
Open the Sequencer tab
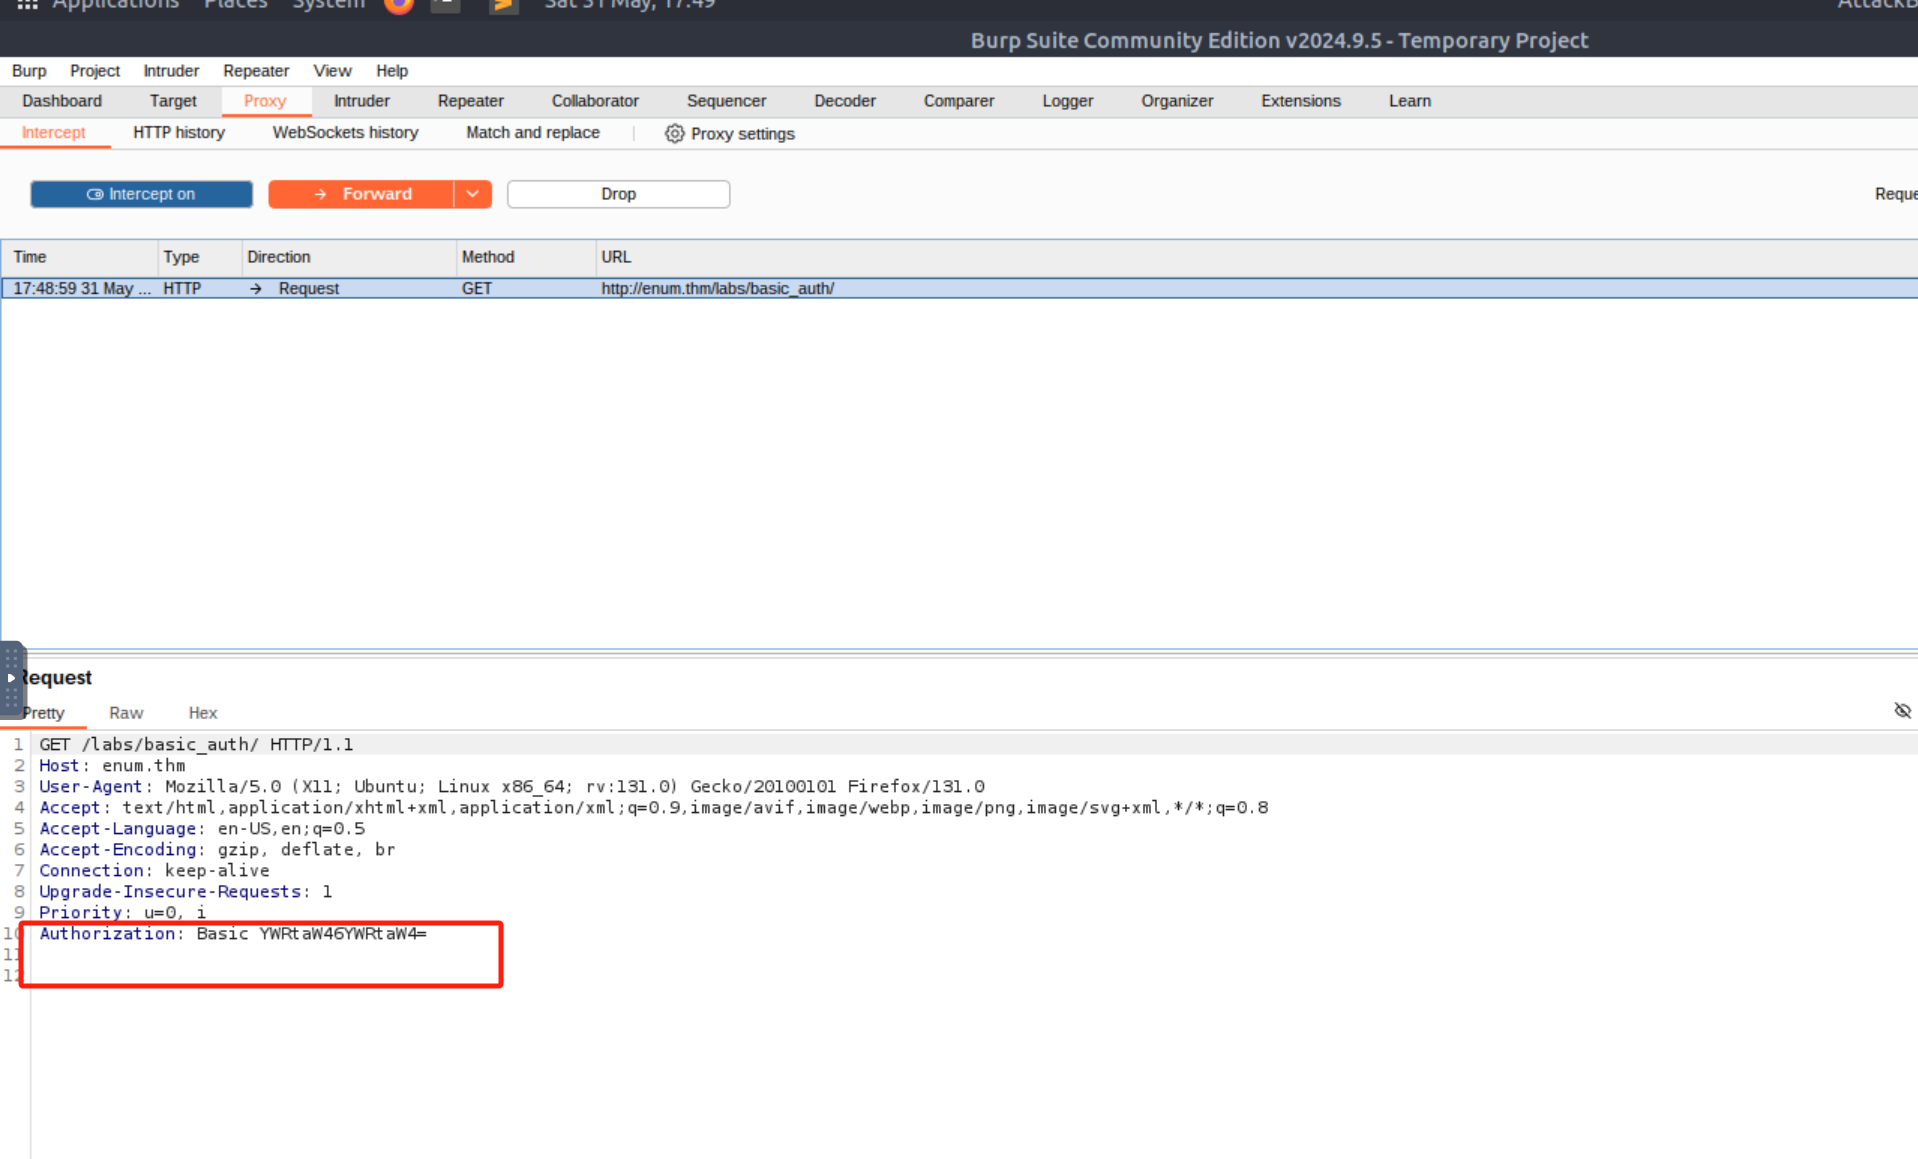pos(727,101)
